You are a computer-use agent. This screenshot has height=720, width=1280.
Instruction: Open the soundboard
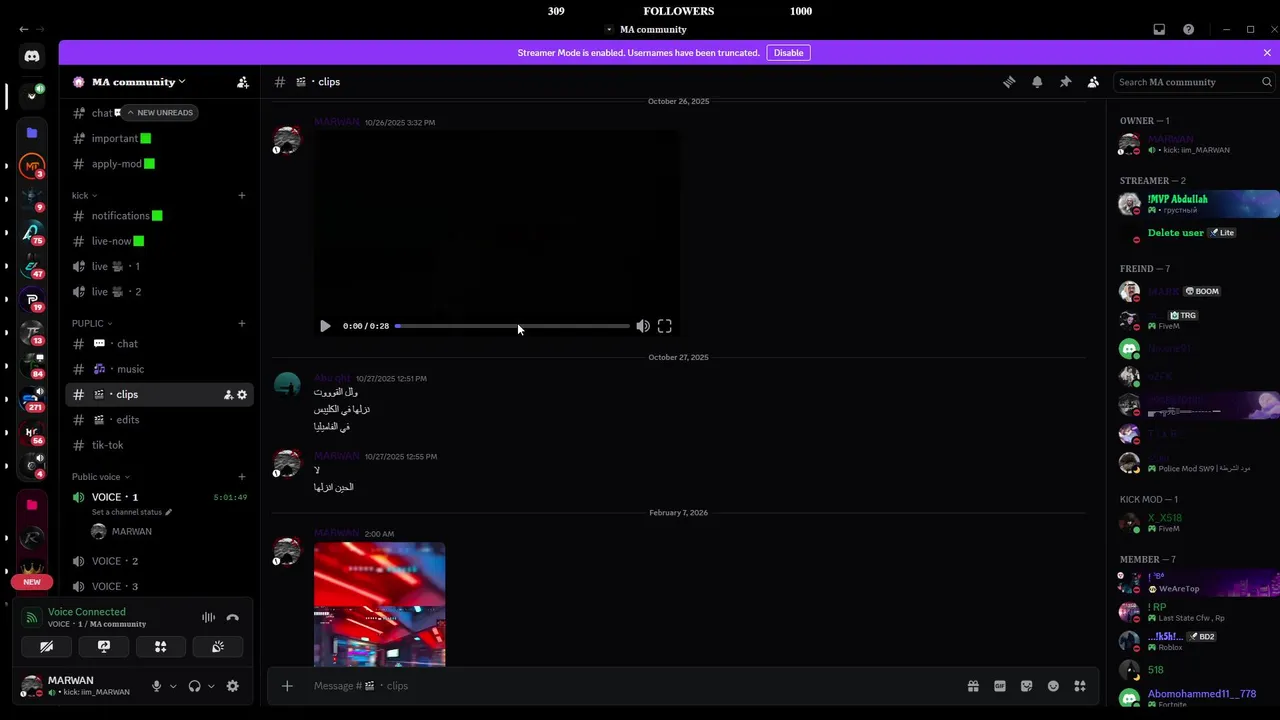(217, 647)
